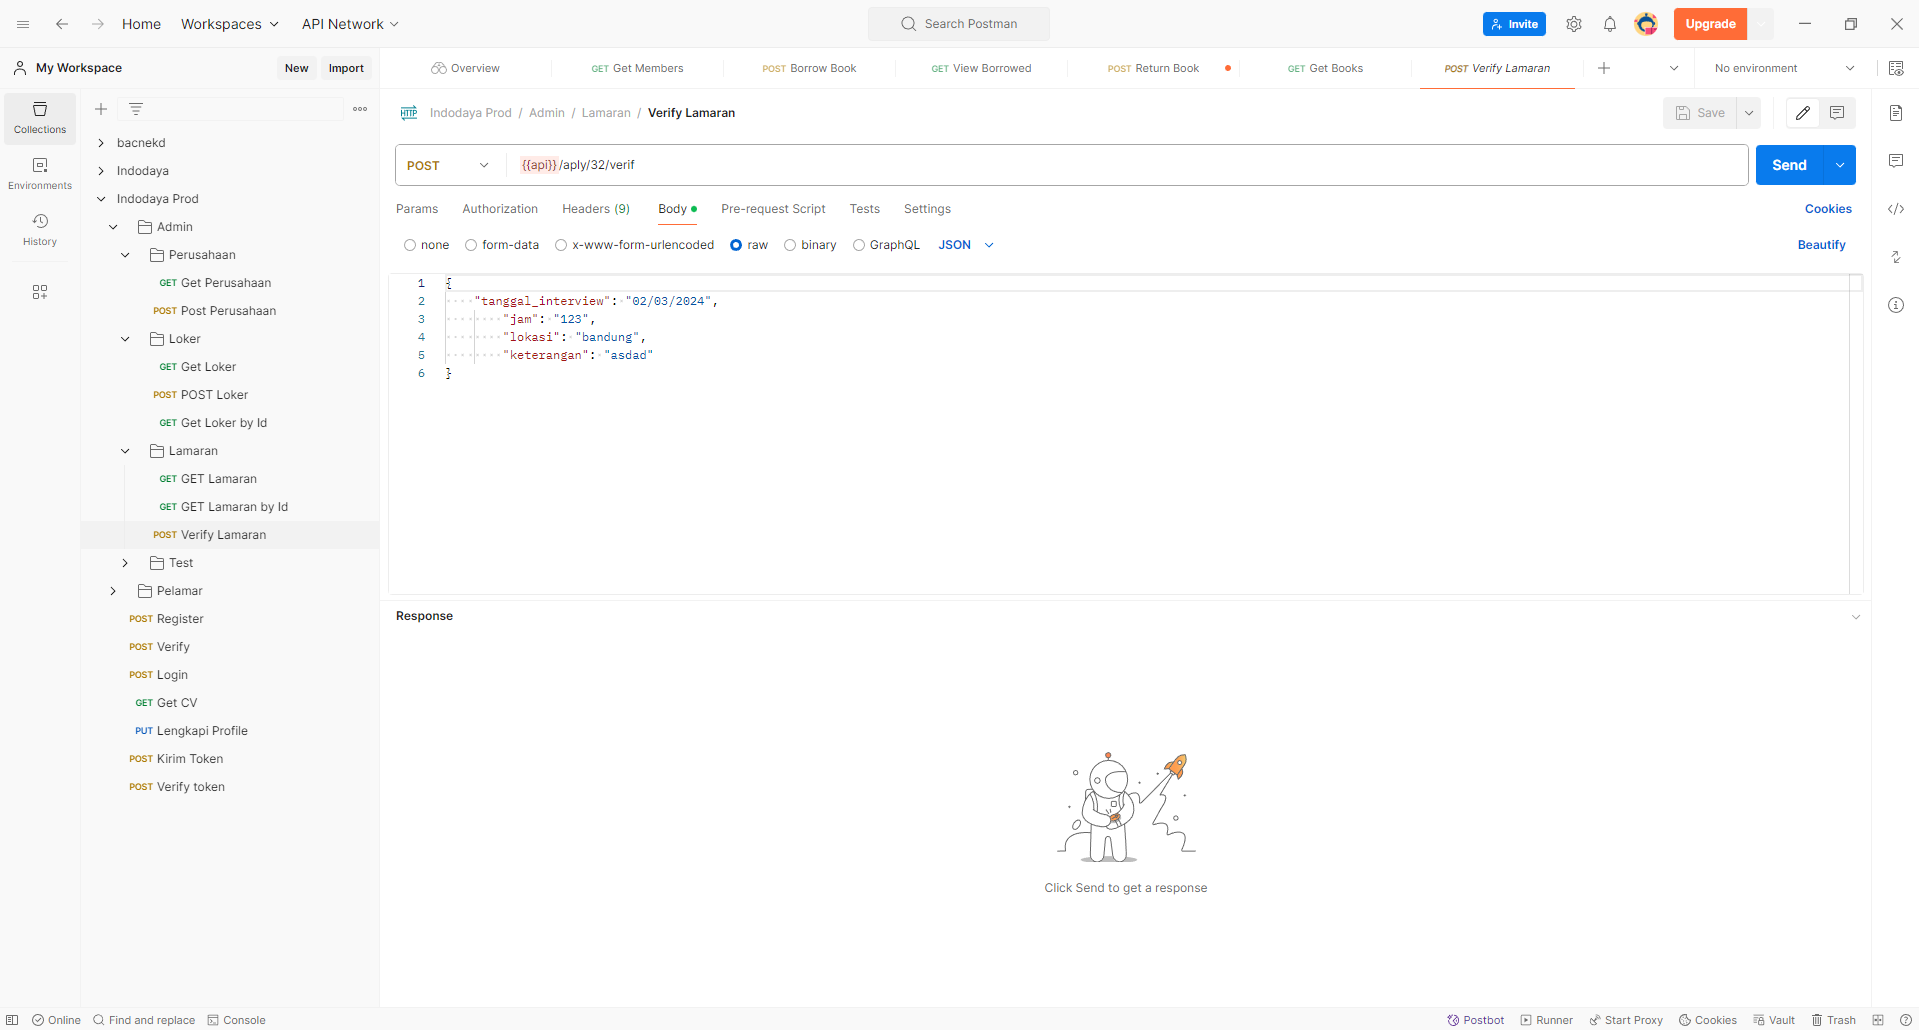Open the POST method dropdown
The height and width of the screenshot is (1030, 1919).
(x=483, y=165)
